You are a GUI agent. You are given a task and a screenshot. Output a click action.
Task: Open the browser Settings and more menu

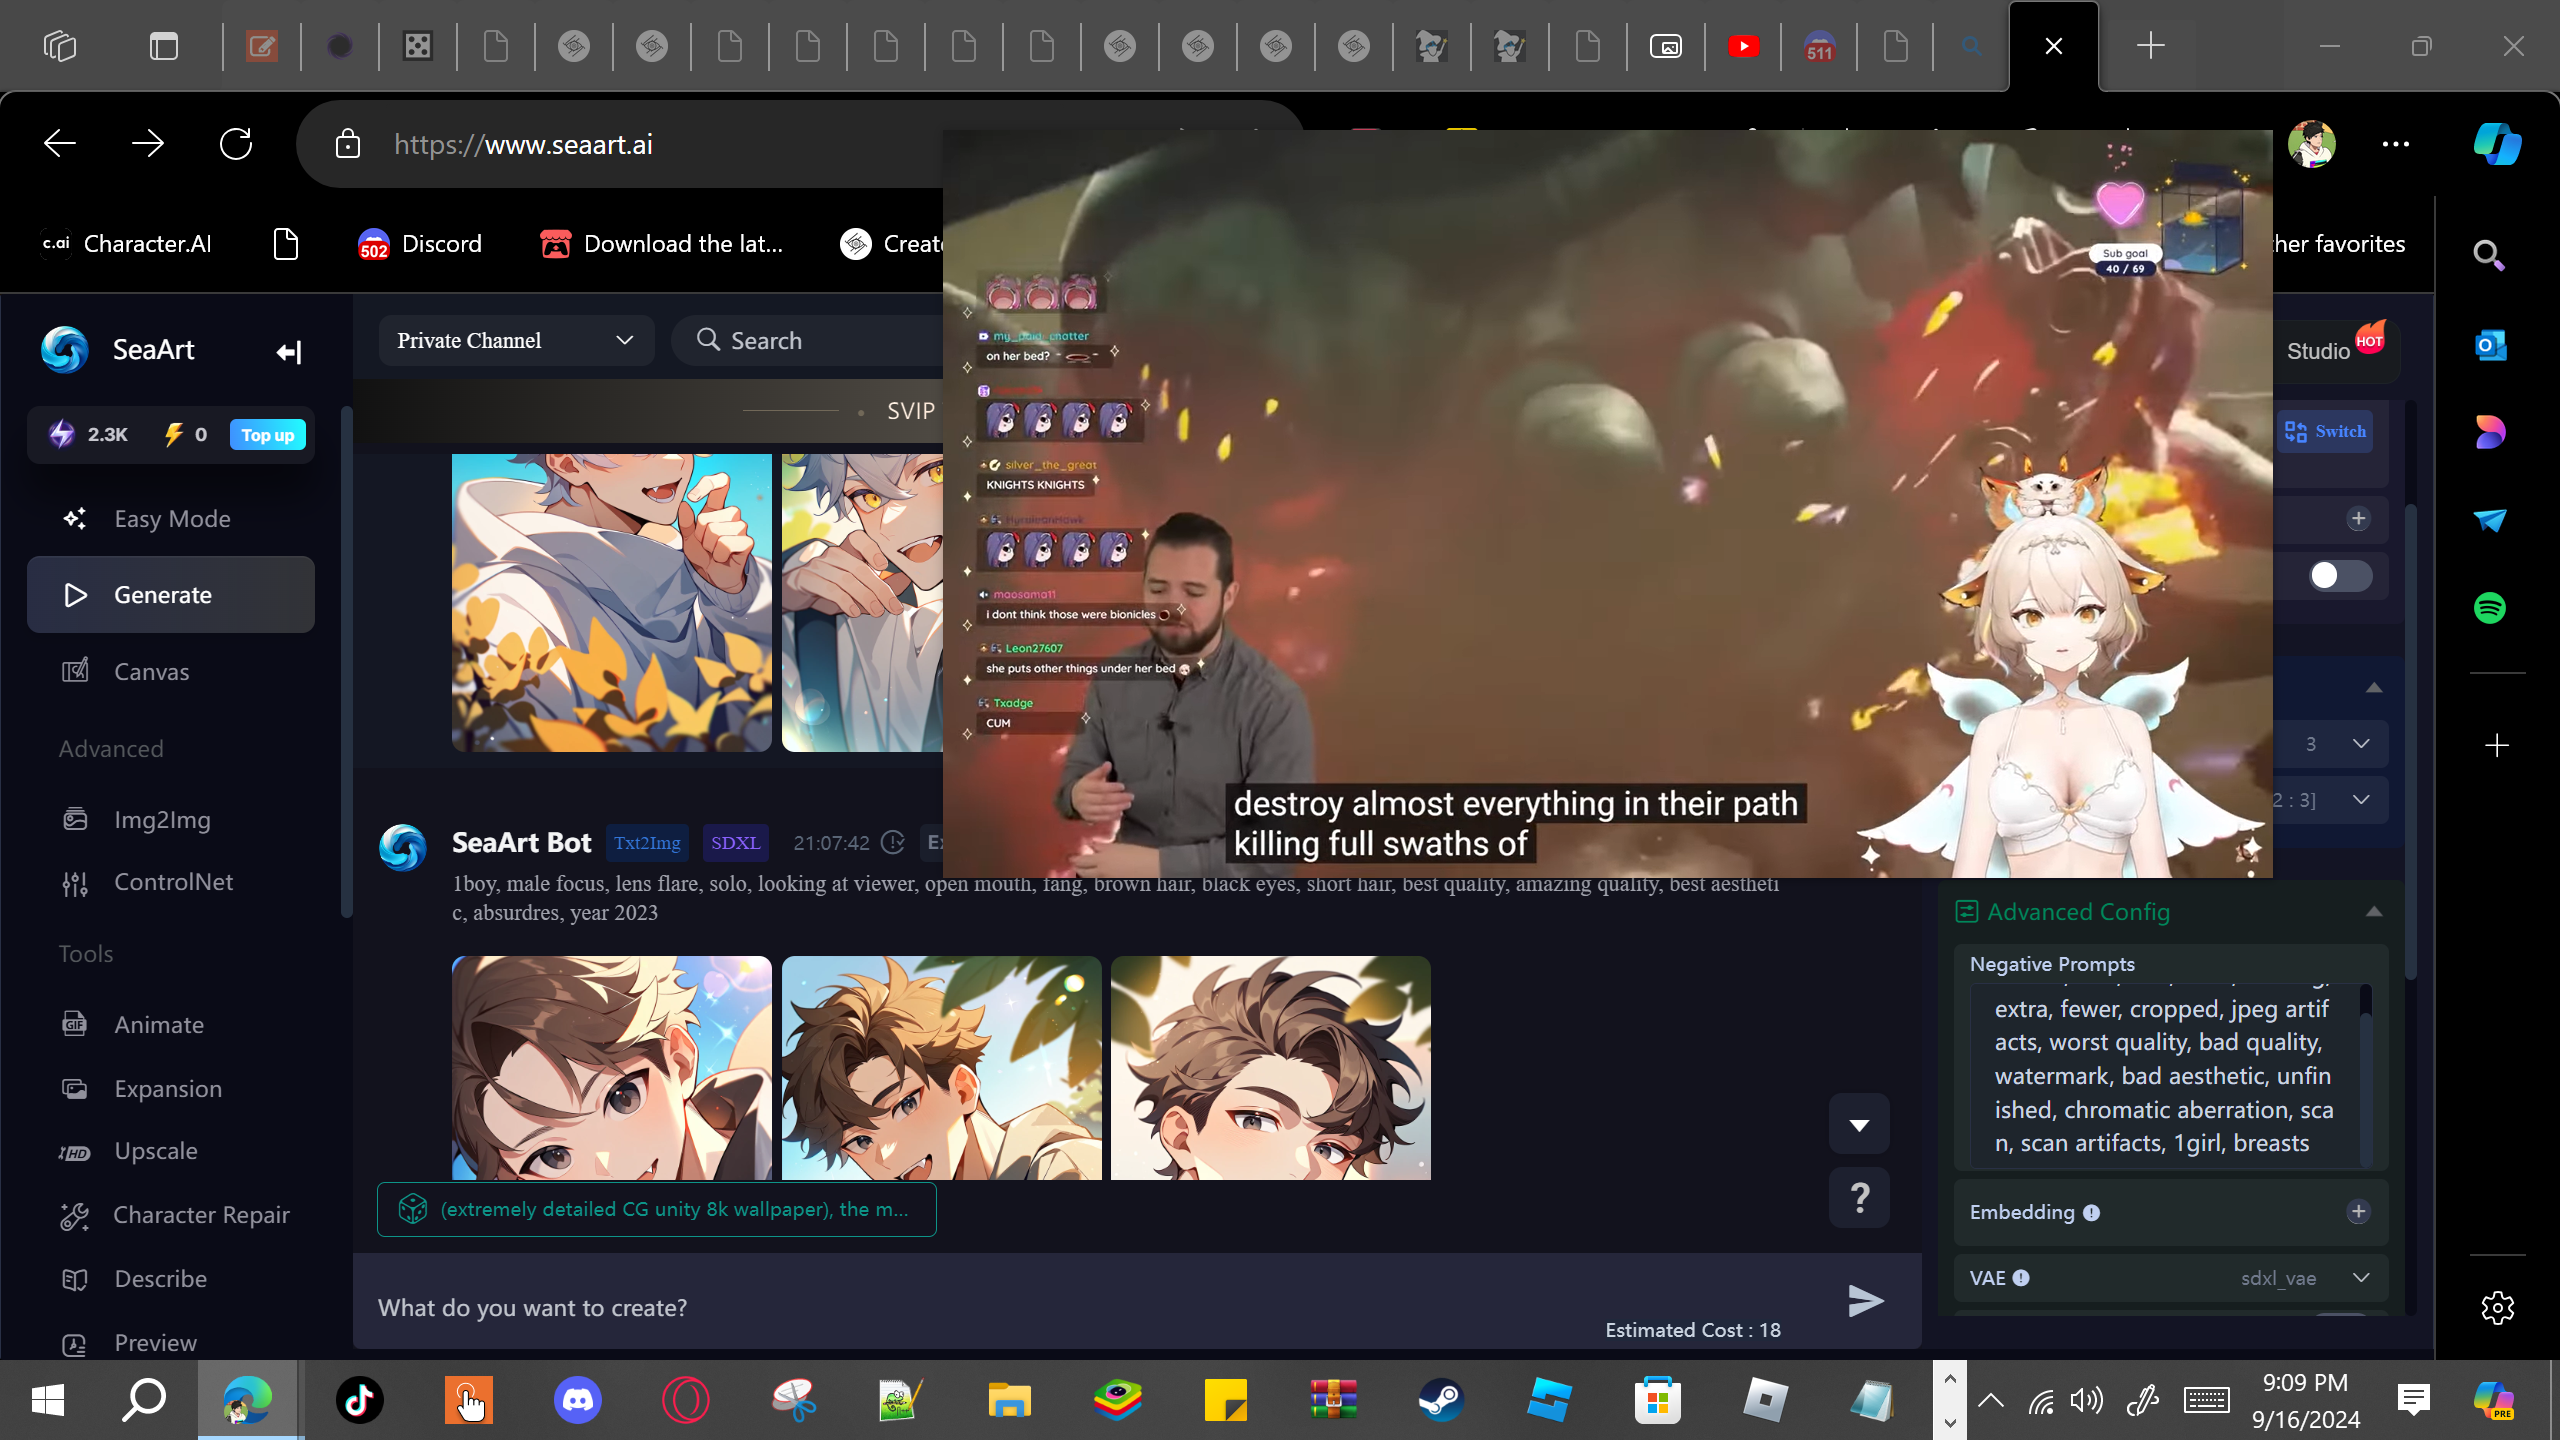(x=2396, y=144)
